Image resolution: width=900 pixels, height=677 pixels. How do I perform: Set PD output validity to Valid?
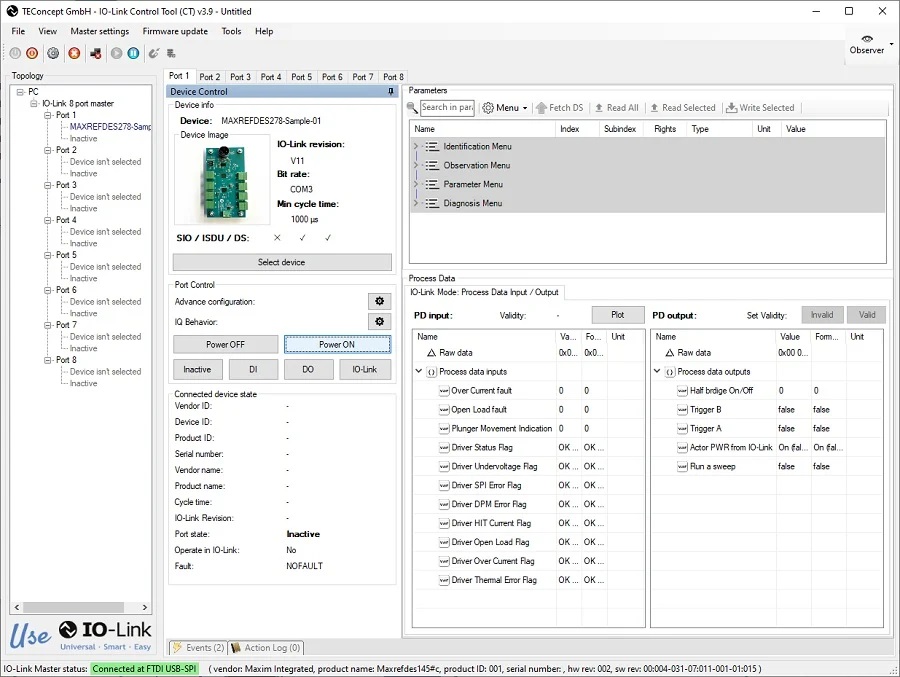coord(867,315)
